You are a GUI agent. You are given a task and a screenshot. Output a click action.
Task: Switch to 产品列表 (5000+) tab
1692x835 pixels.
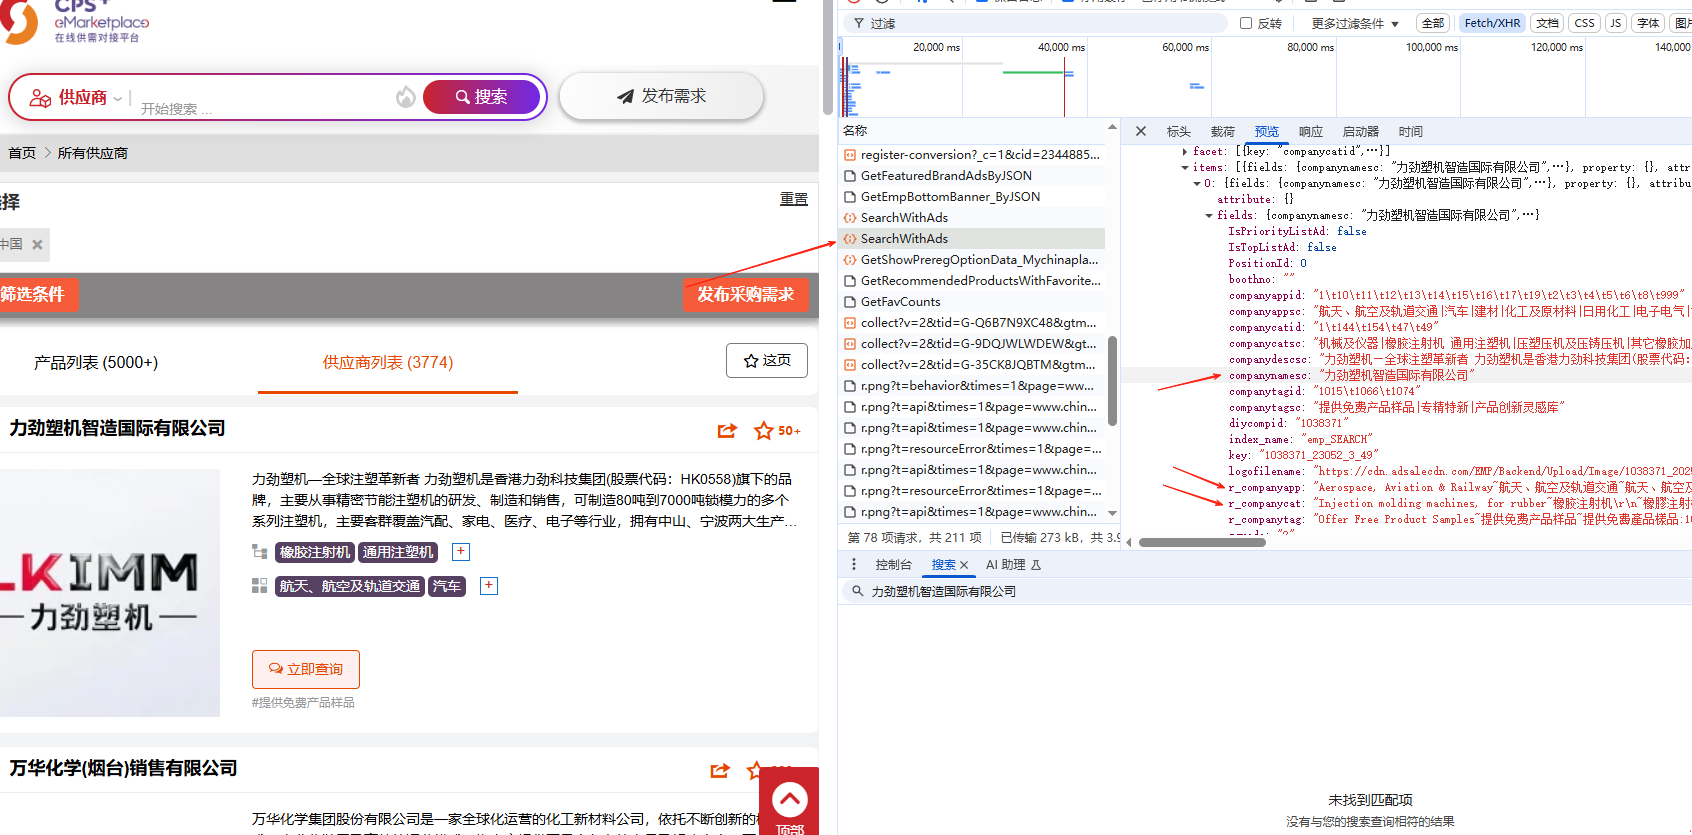tap(96, 362)
